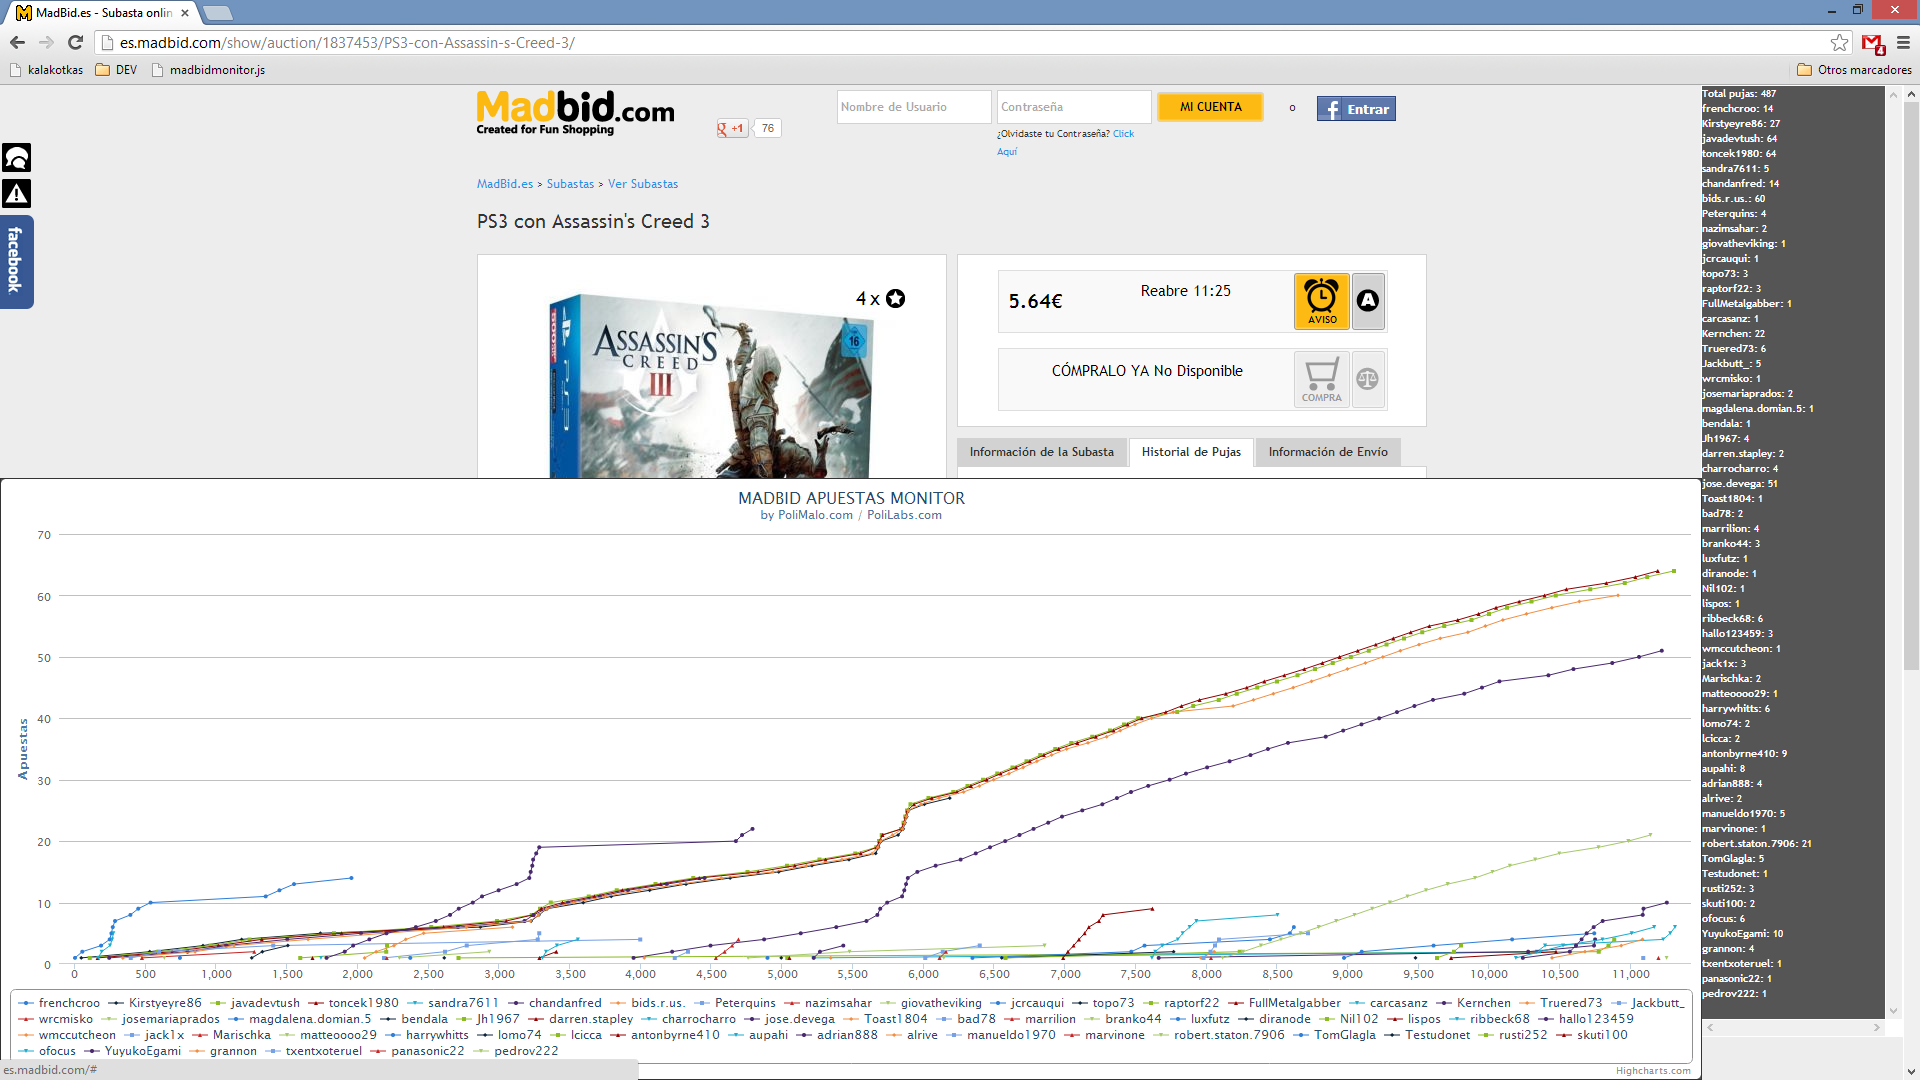
Task: Click the Madbid.com logo
Action: (575, 112)
